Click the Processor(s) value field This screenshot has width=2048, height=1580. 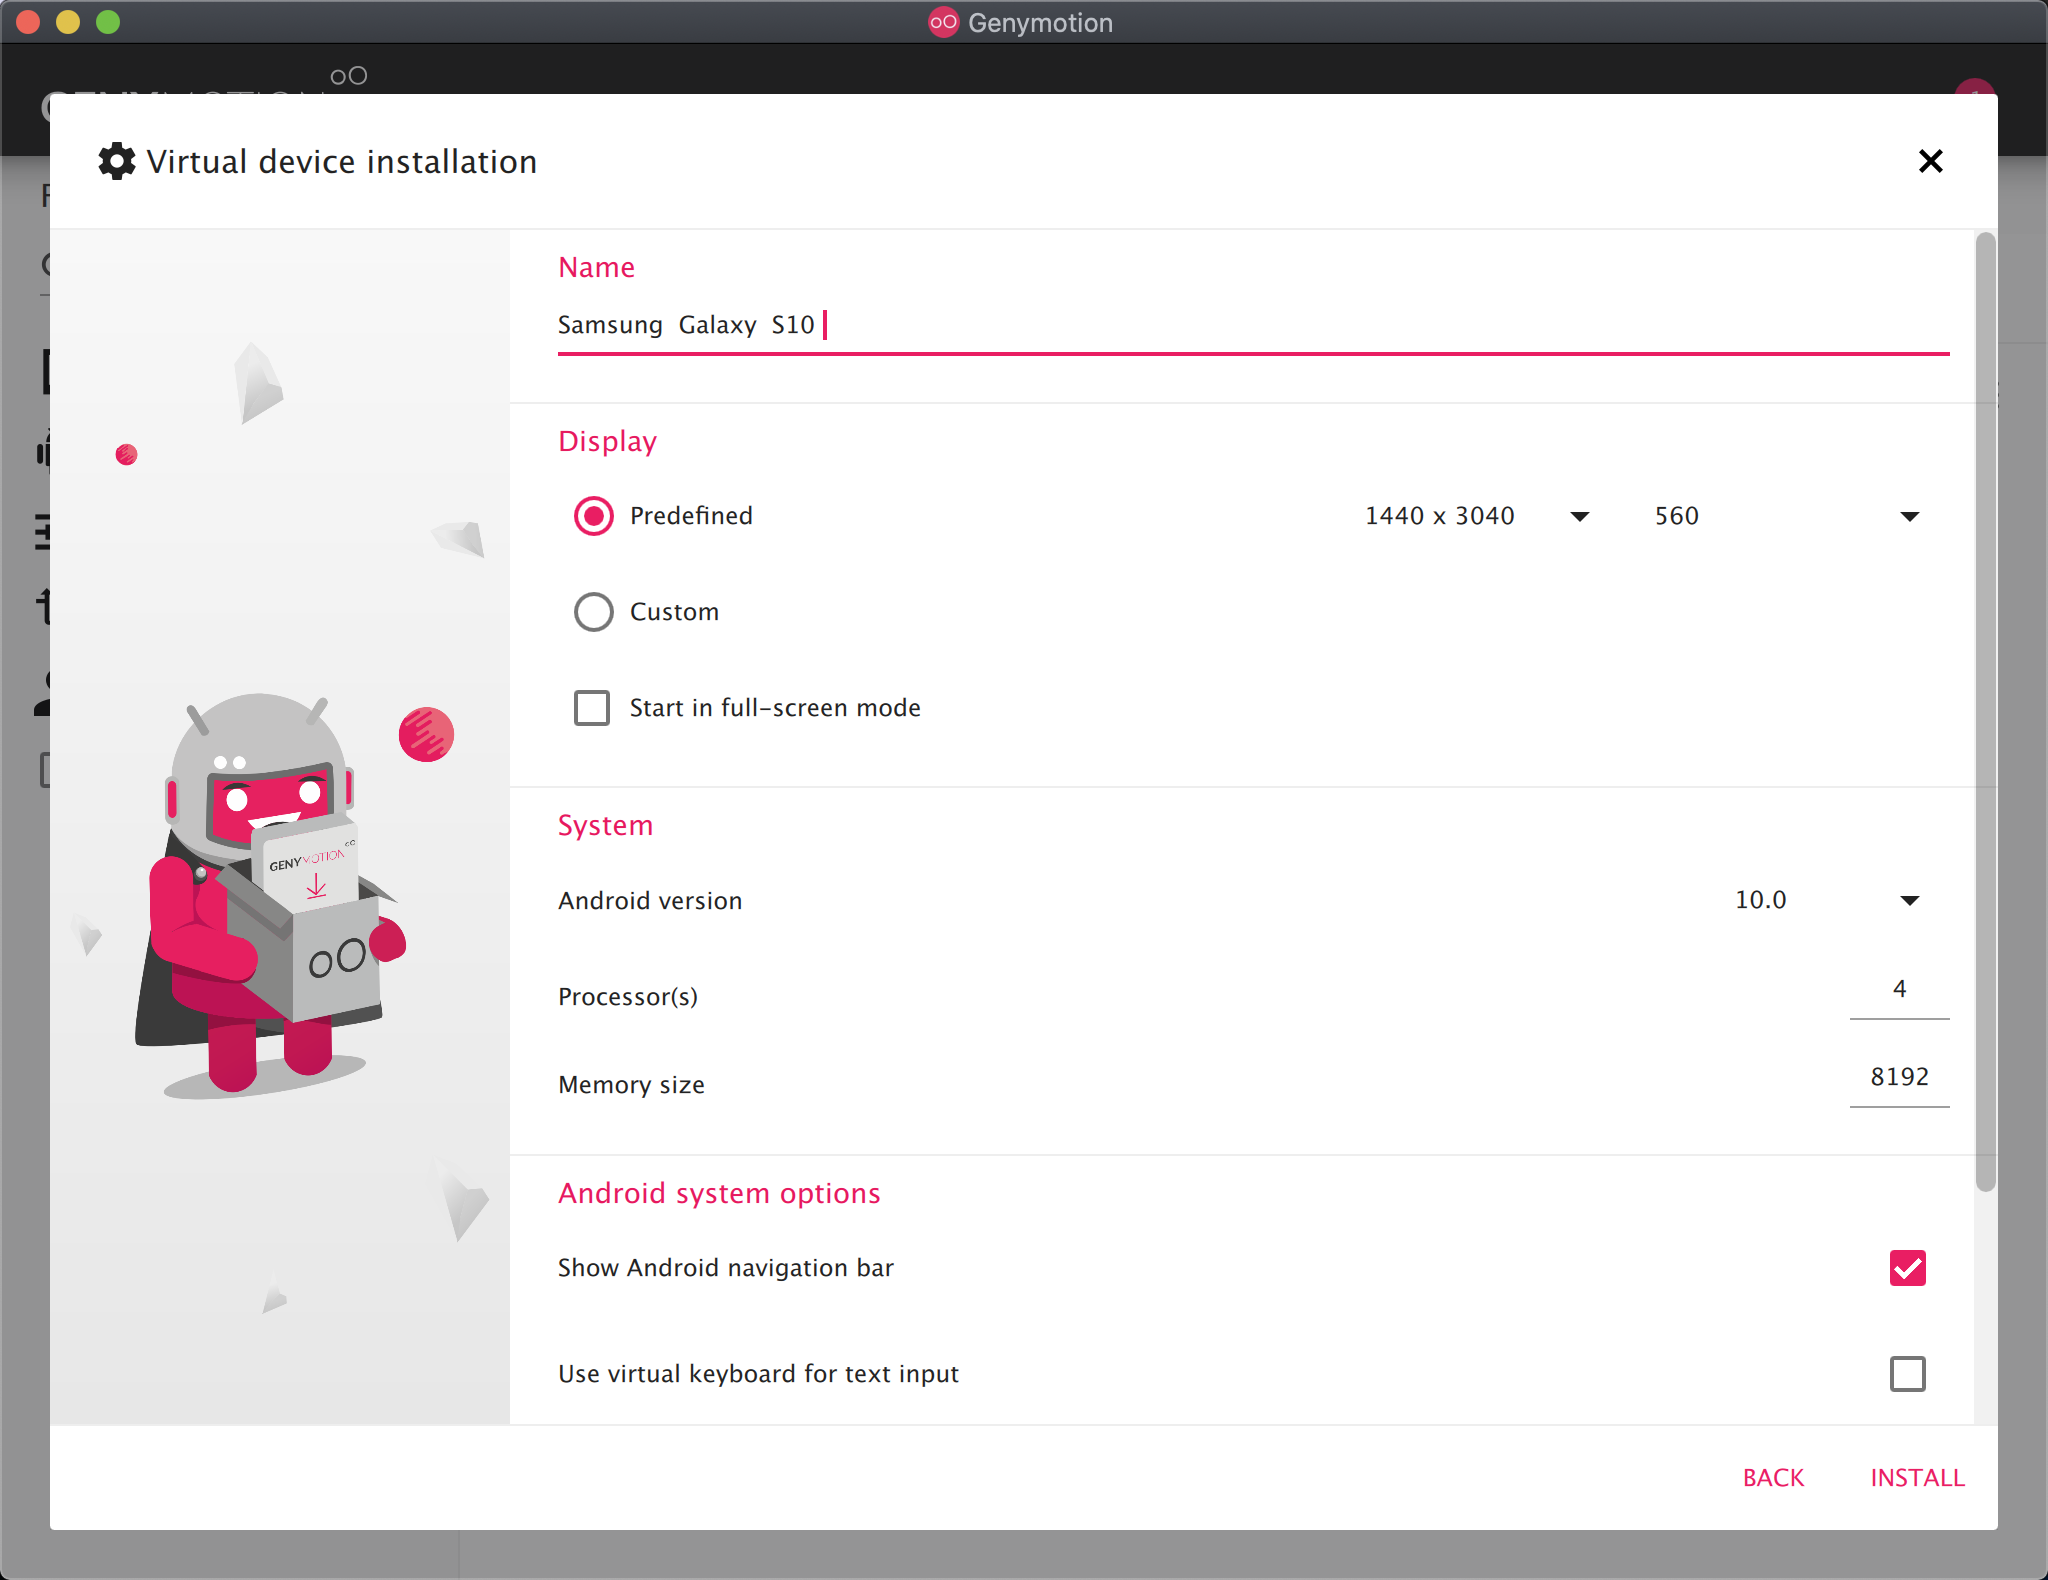tap(1899, 990)
